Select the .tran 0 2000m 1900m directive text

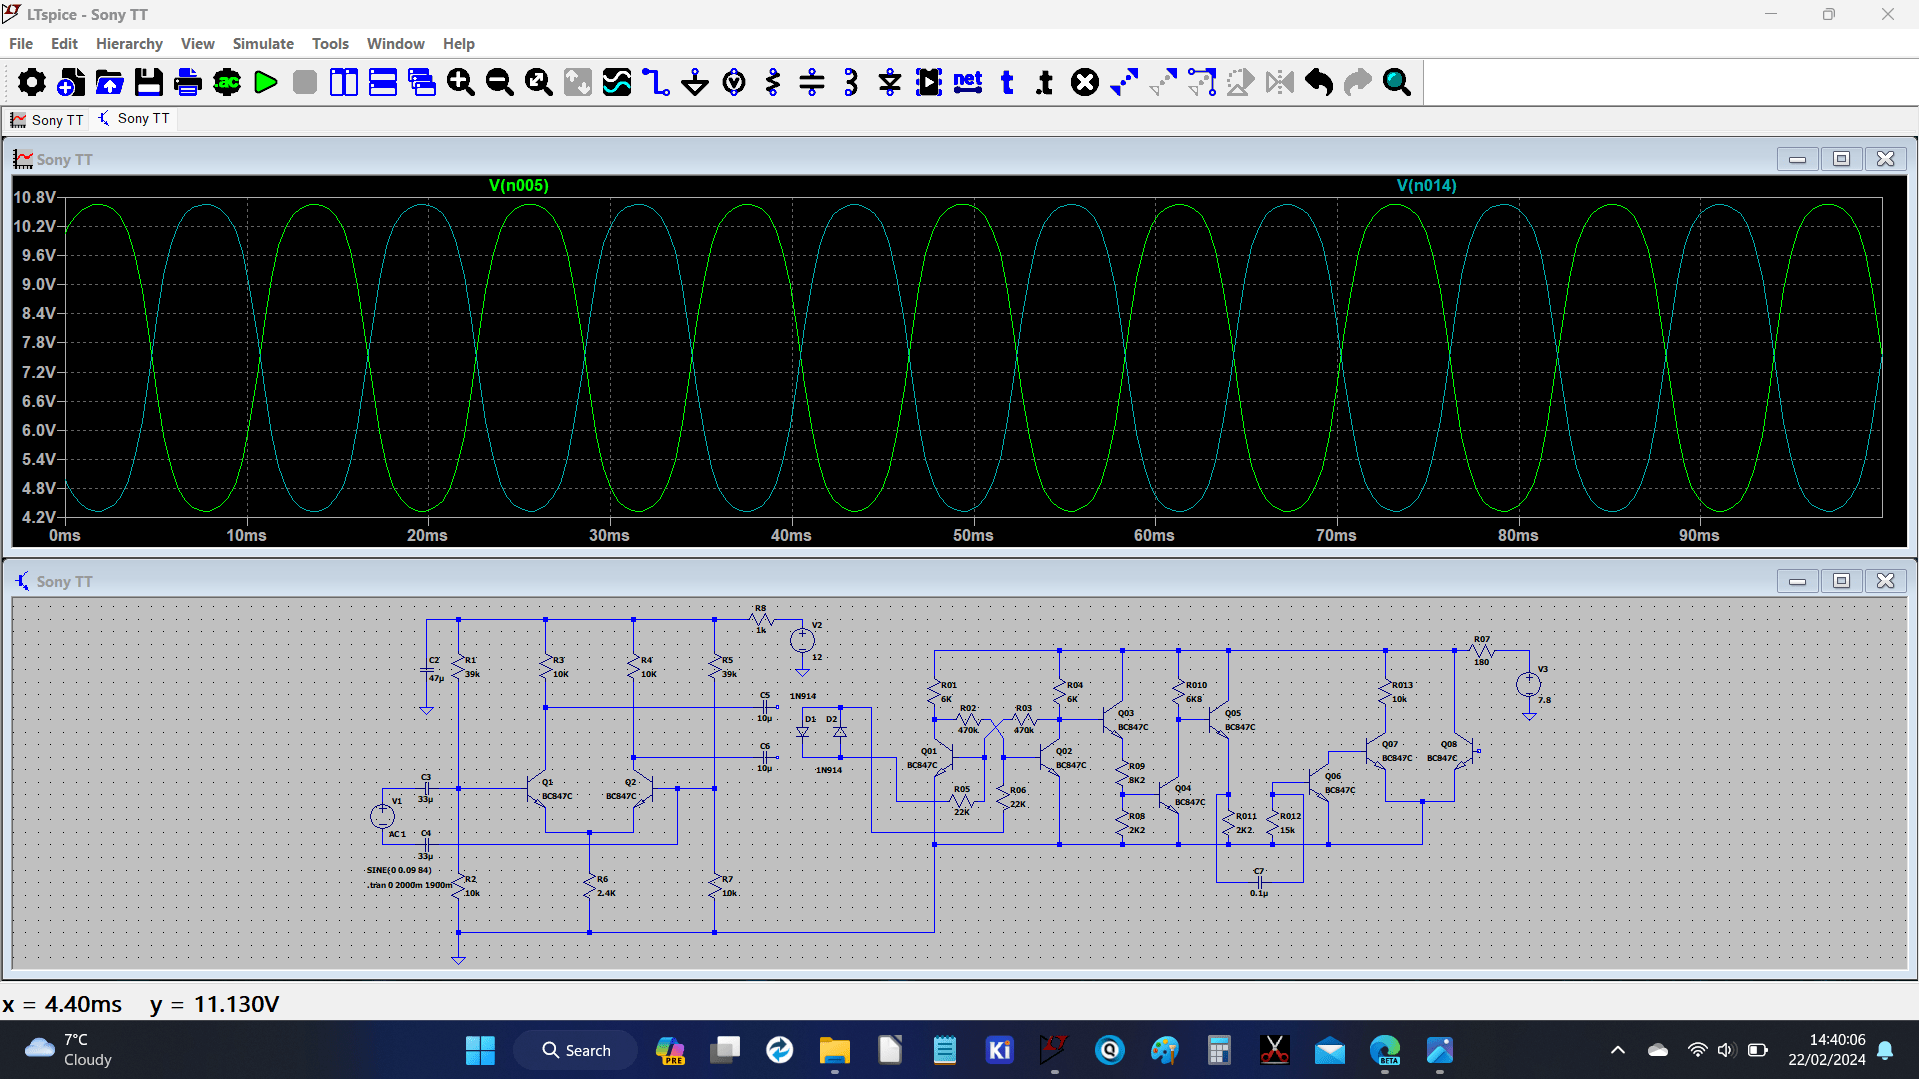coord(409,885)
